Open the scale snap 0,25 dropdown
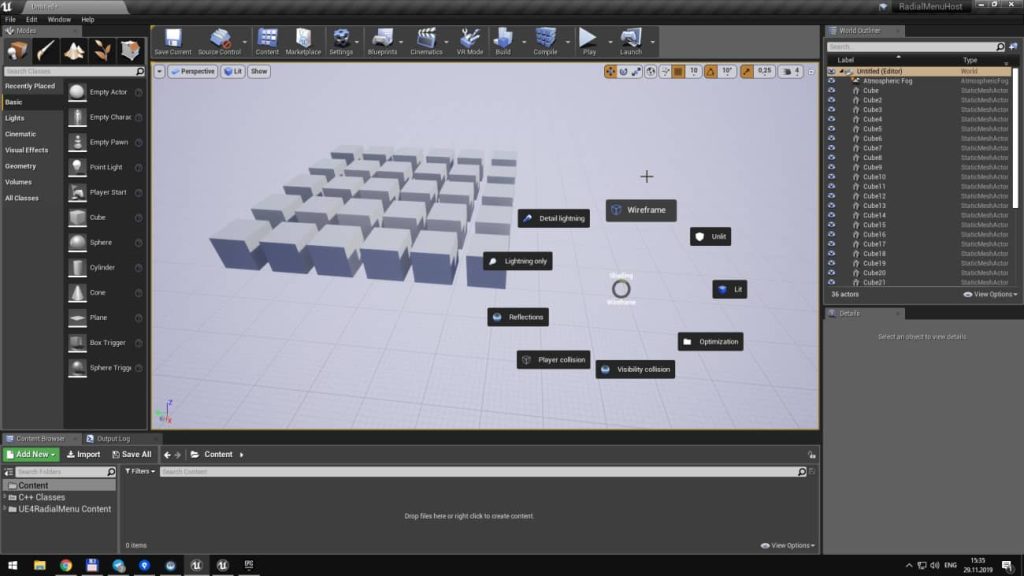Screen dimensions: 1024x576 tap(764, 71)
